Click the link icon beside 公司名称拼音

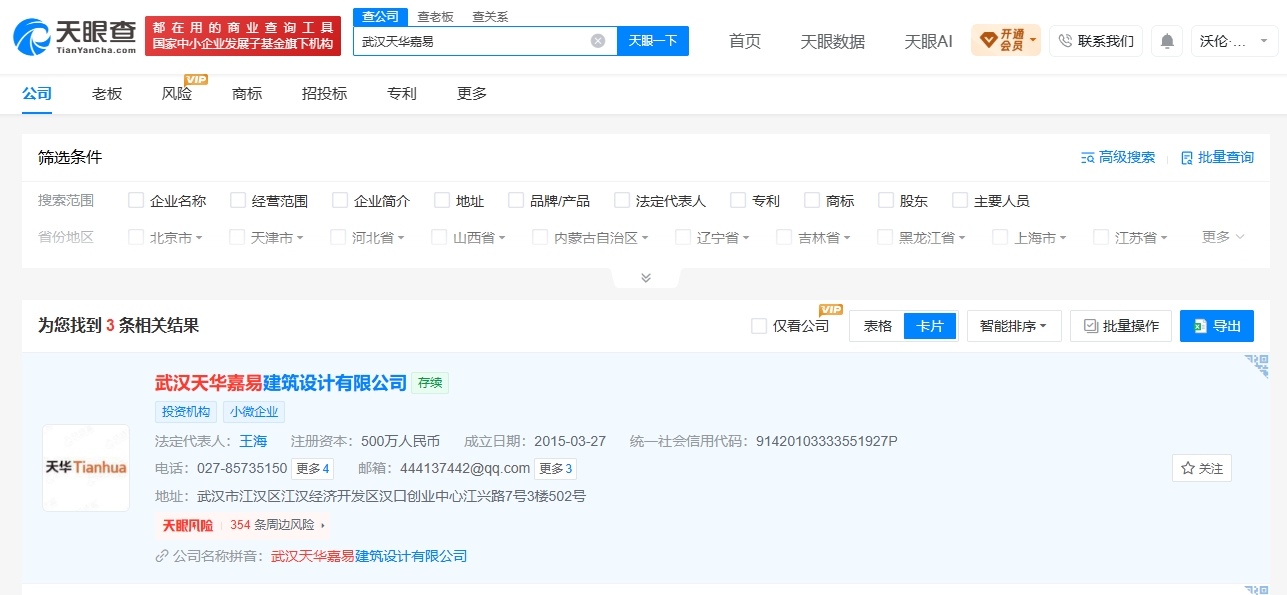162,556
